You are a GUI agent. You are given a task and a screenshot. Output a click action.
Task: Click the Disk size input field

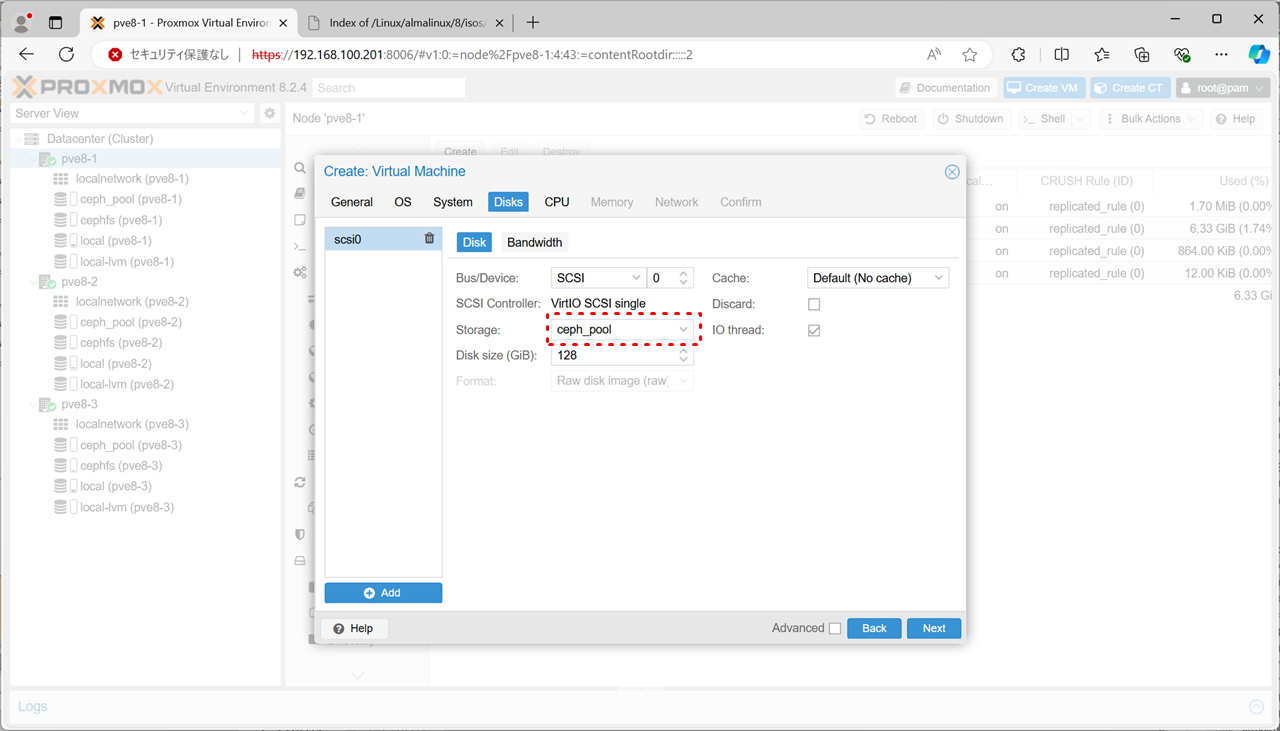tap(613, 355)
